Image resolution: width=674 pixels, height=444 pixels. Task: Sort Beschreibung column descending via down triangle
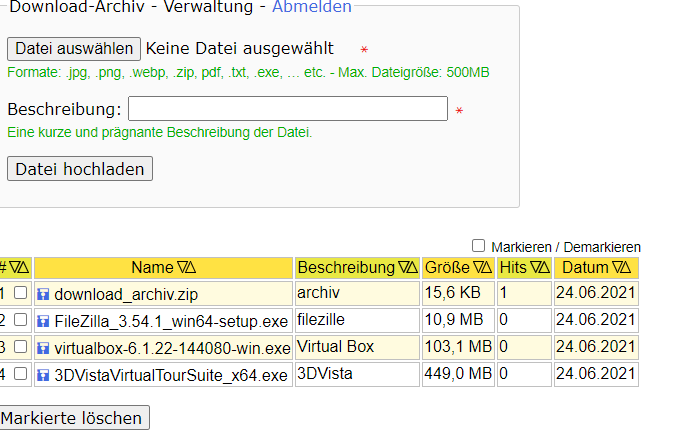[x=404, y=268]
